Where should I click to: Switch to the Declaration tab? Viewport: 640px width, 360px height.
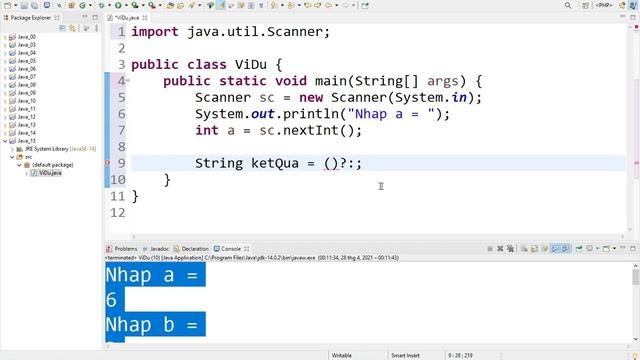click(191, 249)
